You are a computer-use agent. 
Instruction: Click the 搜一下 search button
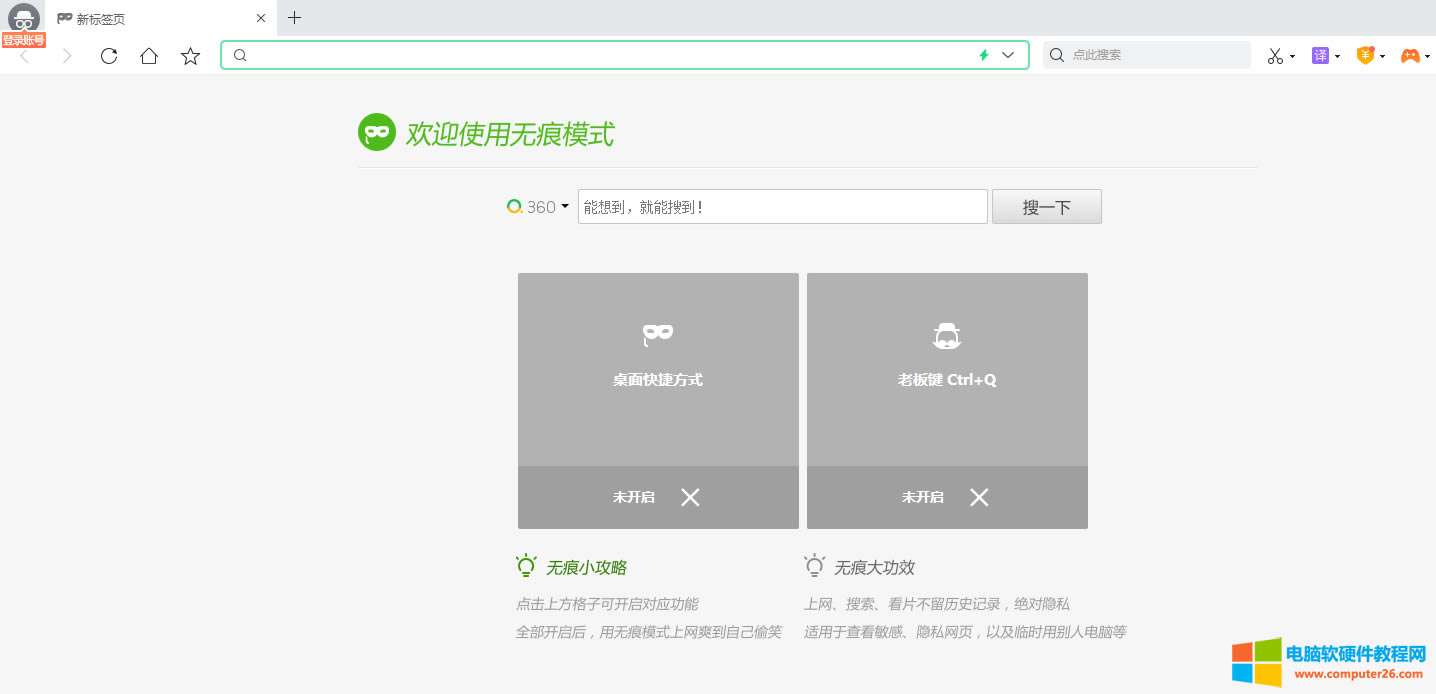click(x=1046, y=207)
